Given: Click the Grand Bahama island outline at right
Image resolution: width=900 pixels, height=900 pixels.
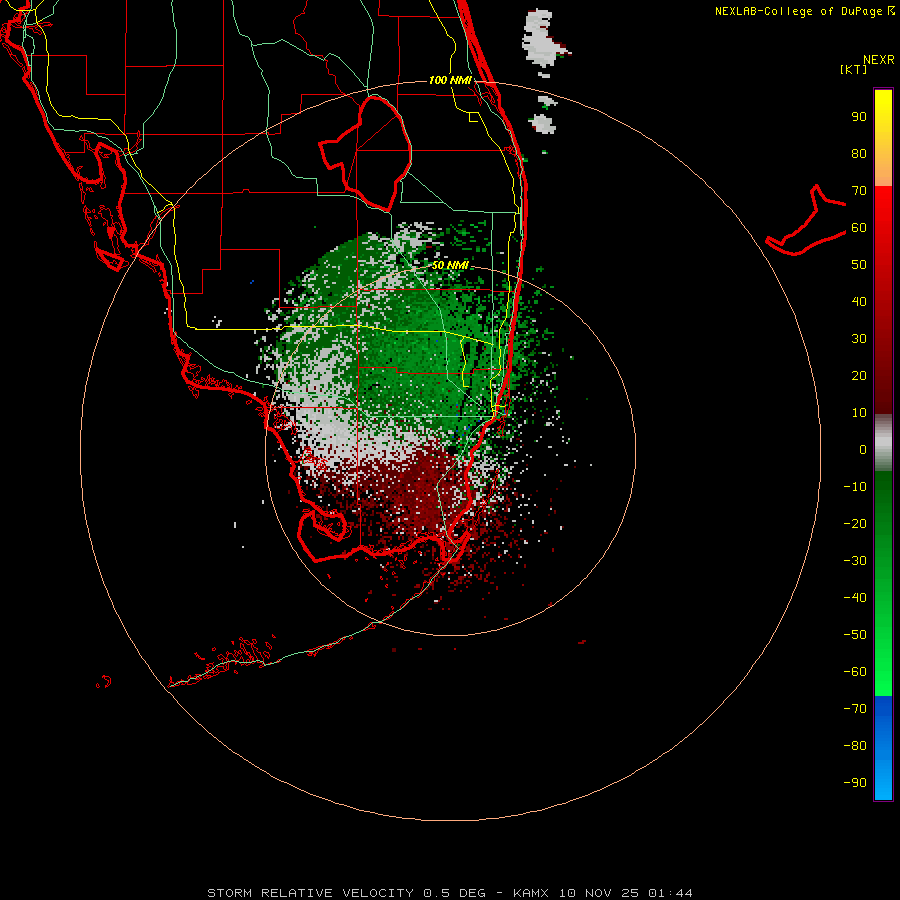Looking at the screenshot, I should coord(806,220).
